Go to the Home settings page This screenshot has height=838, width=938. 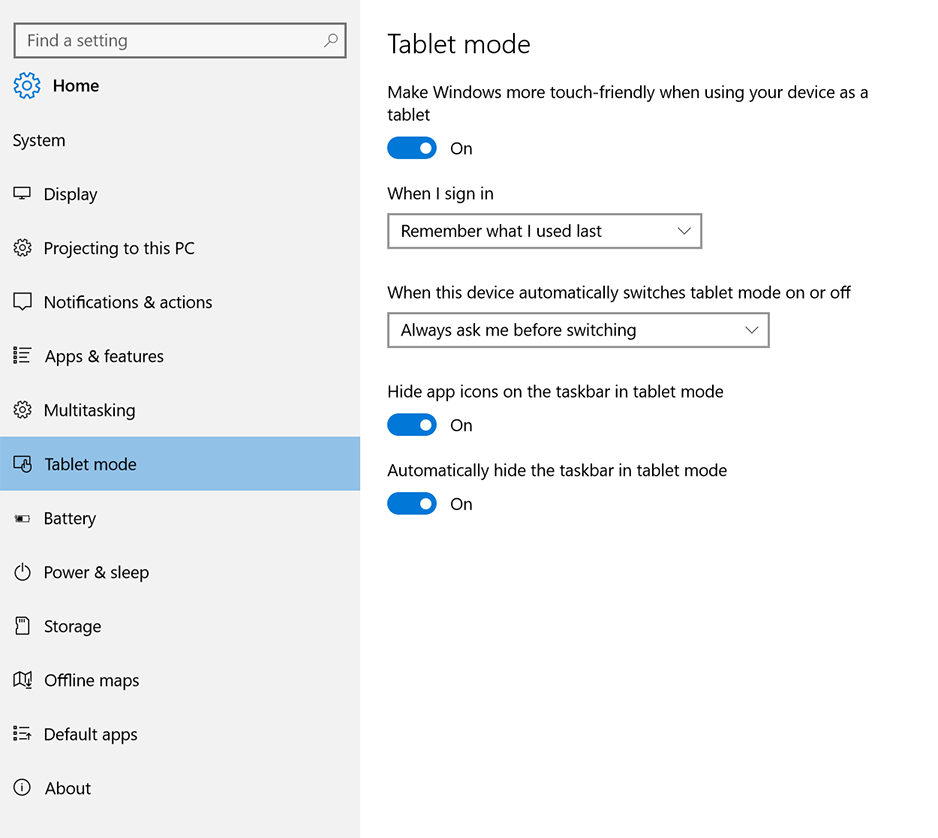pyautogui.click(x=75, y=86)
